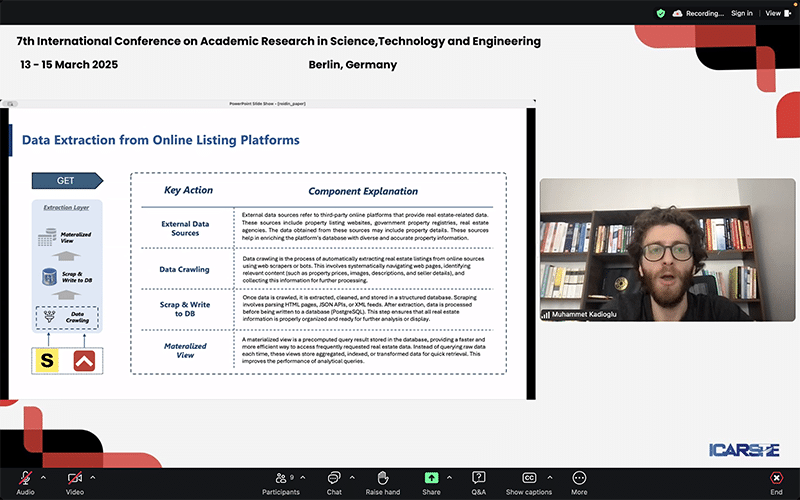
Task: Expand sharing options arrow beside Share
Action: pos(449,478)
